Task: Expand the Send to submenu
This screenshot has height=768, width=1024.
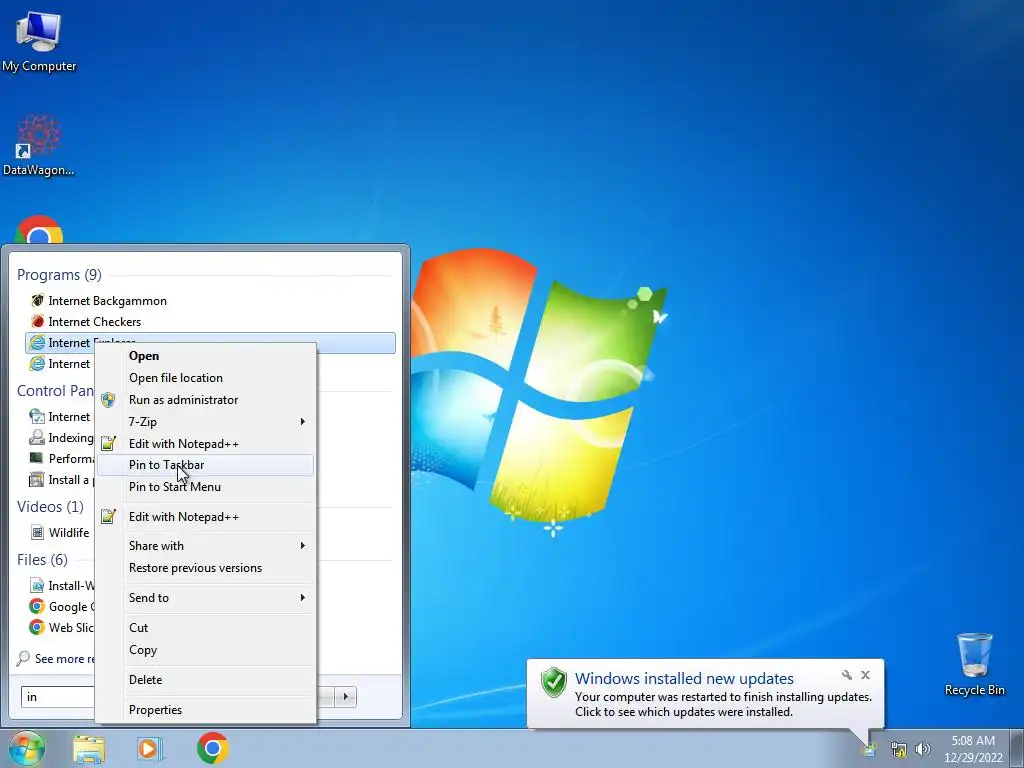Action: pos(205,598)
